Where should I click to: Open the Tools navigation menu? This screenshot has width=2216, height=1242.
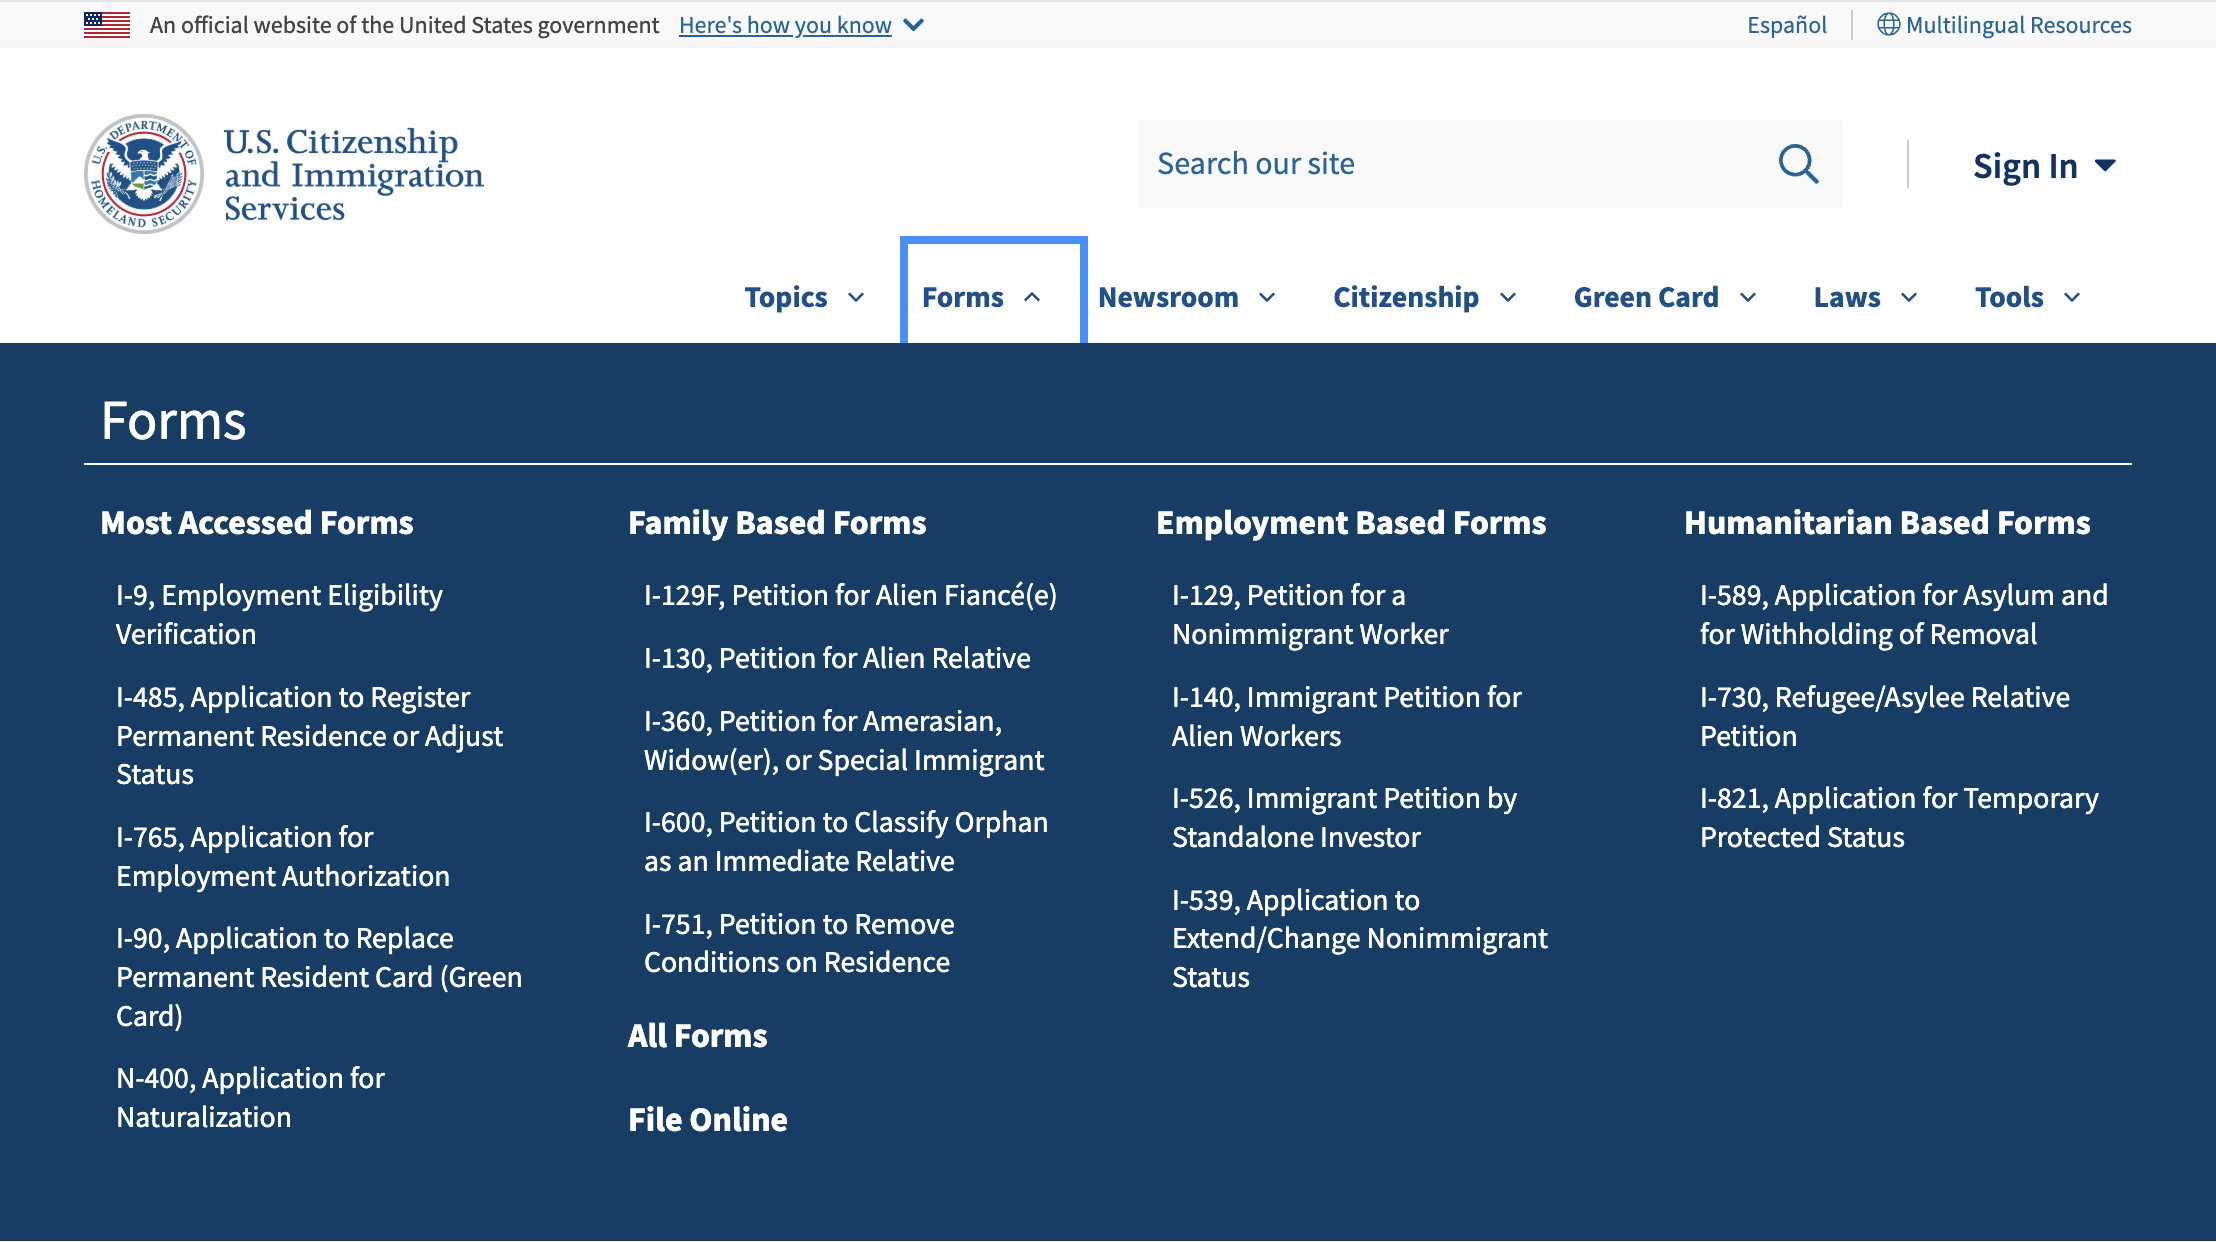tap(2027, 297)
